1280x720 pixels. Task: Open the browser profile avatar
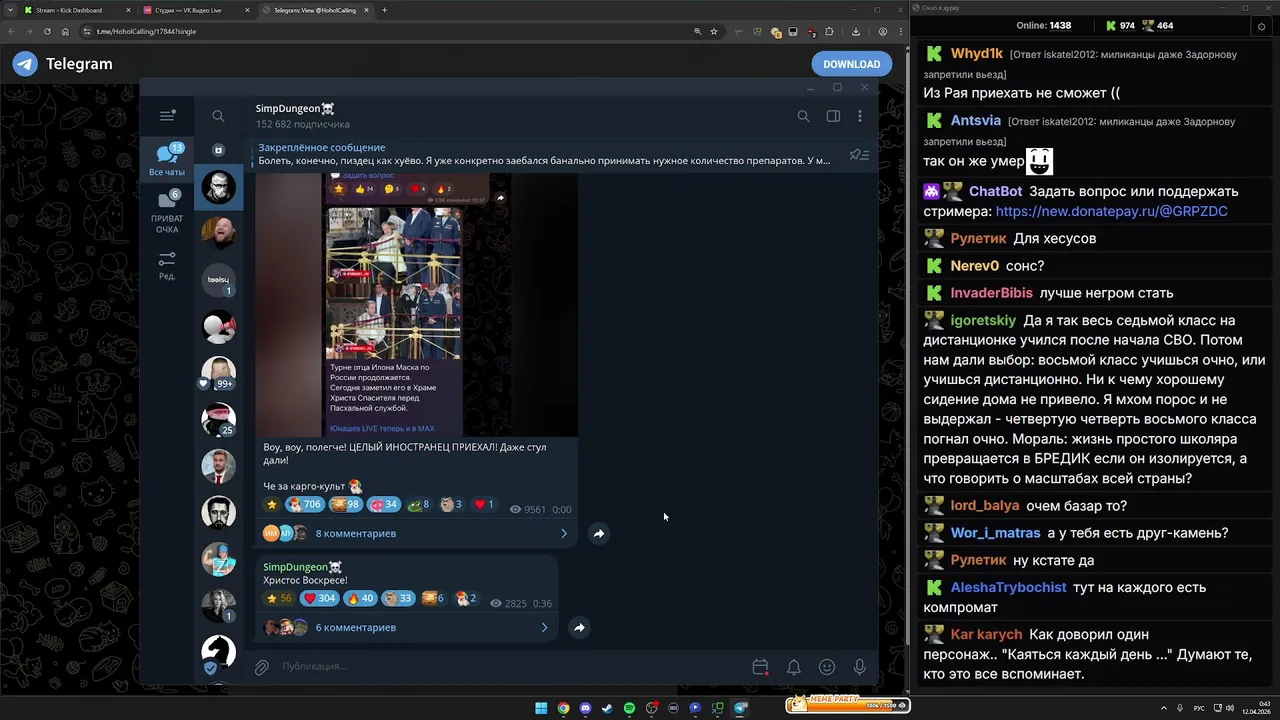pos(883,31)
